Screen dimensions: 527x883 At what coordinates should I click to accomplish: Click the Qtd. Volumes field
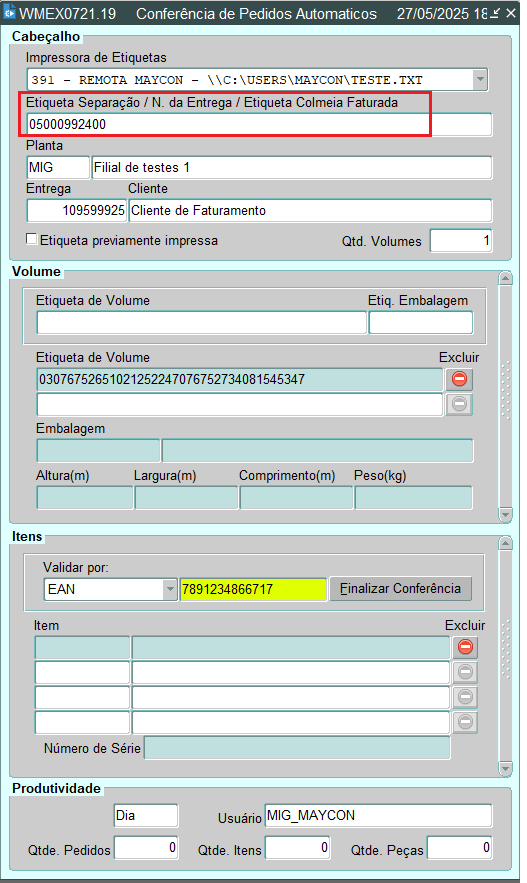pos(461,241)
